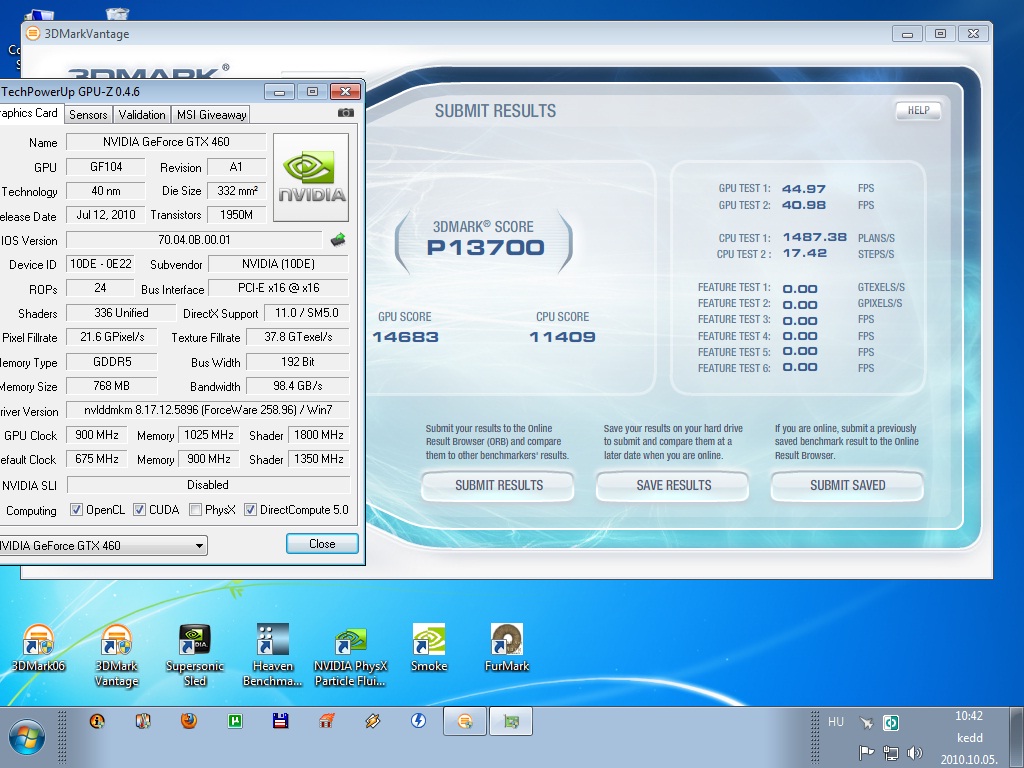Click the HELP button in 3DMark

[x=918, y=110]
